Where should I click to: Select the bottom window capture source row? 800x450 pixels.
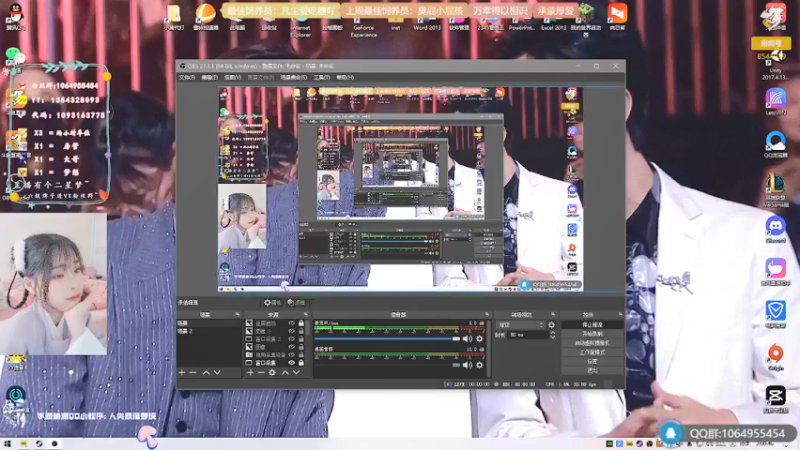[276, 363]
